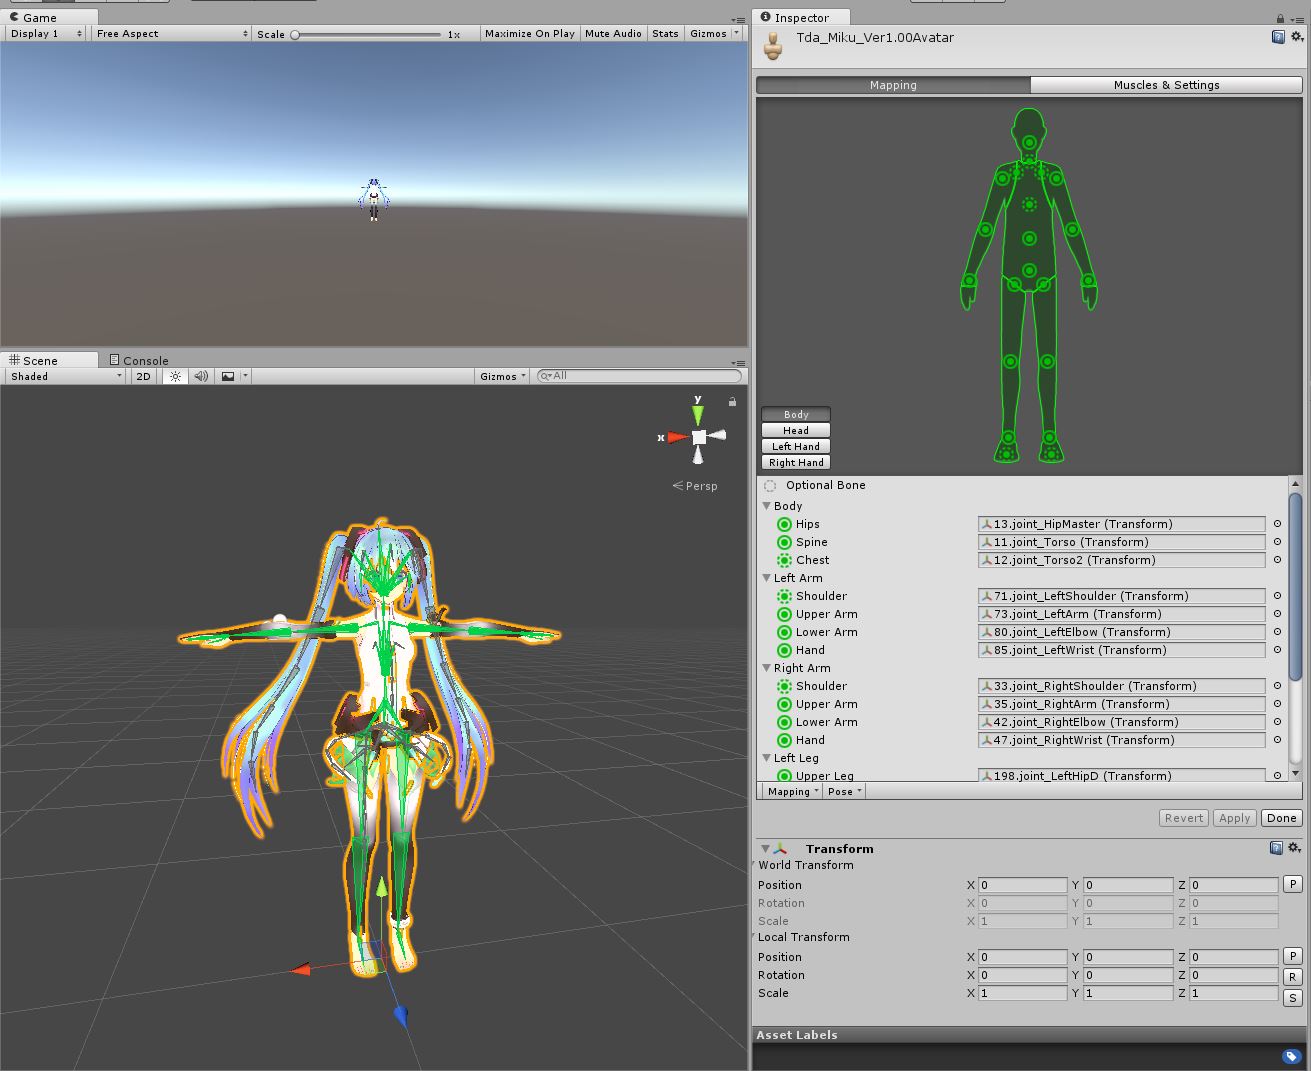
Task: Click the blue Asset Labels tag icon
Action: (x=1291, y=1056)
